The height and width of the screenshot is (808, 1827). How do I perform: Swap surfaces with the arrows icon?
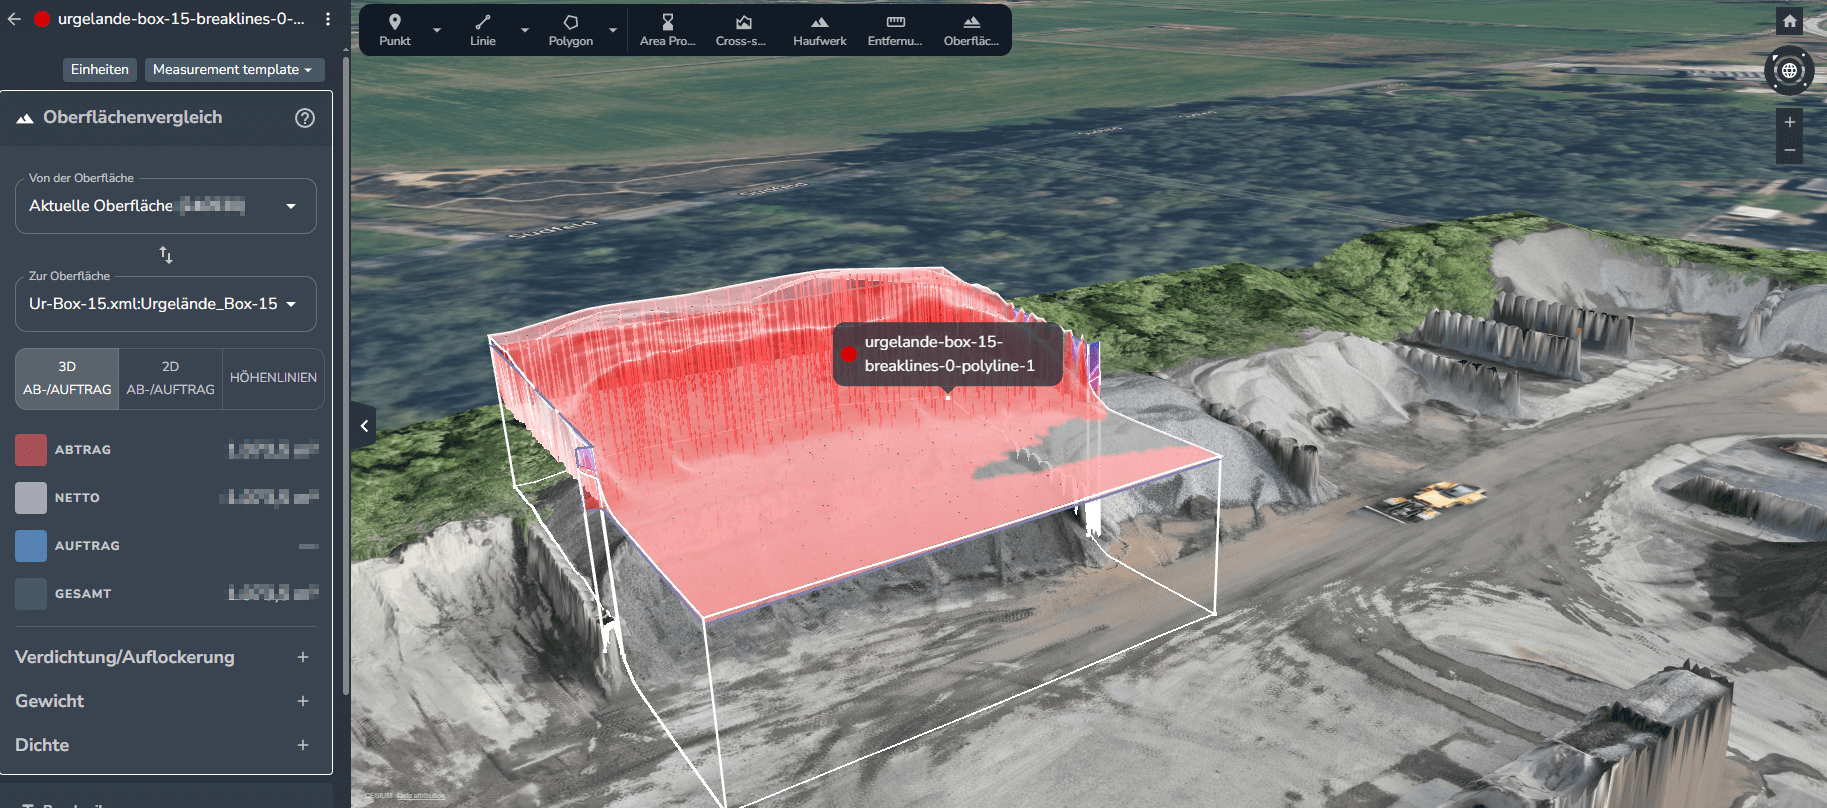pyautogui.click(x=166, y=255)
